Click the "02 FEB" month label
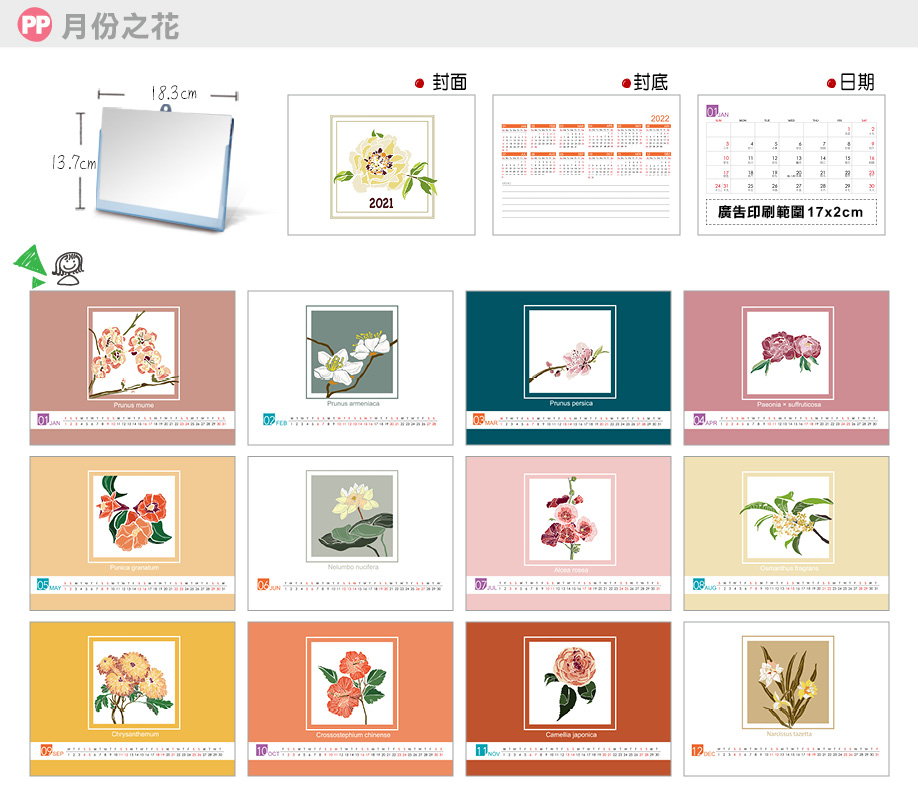The image size is (918, 800). [275, 420]
